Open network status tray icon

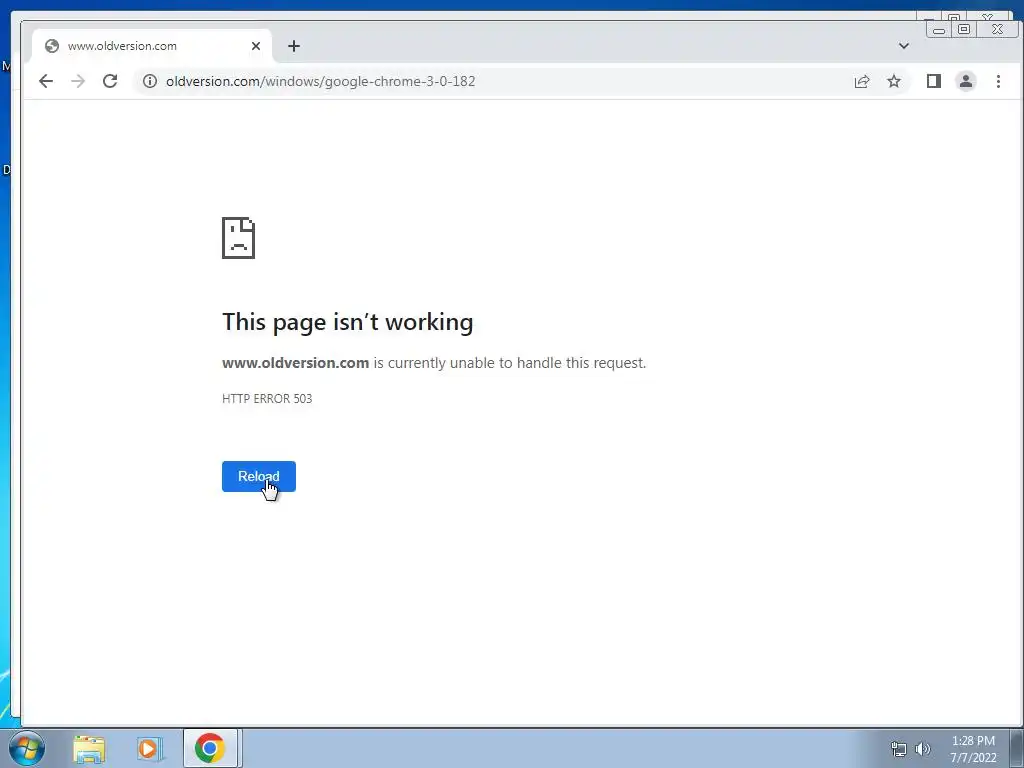click(x=899, y=749)
